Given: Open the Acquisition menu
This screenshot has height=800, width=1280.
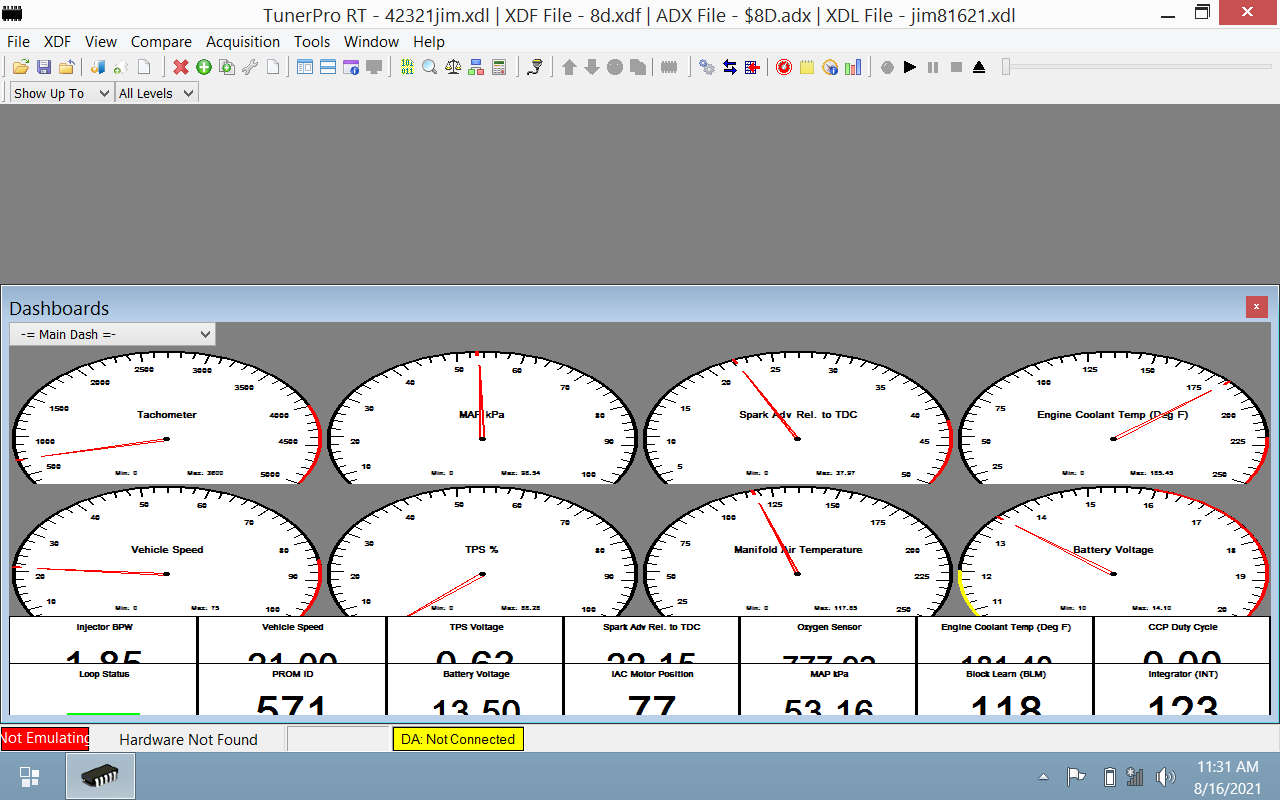Looking at the screenshot, I should coord(243,42).
